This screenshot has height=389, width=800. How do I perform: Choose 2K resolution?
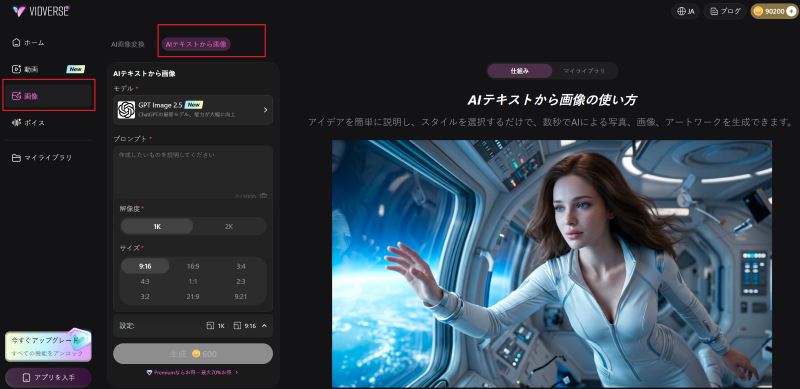click(x=229, y=226)
